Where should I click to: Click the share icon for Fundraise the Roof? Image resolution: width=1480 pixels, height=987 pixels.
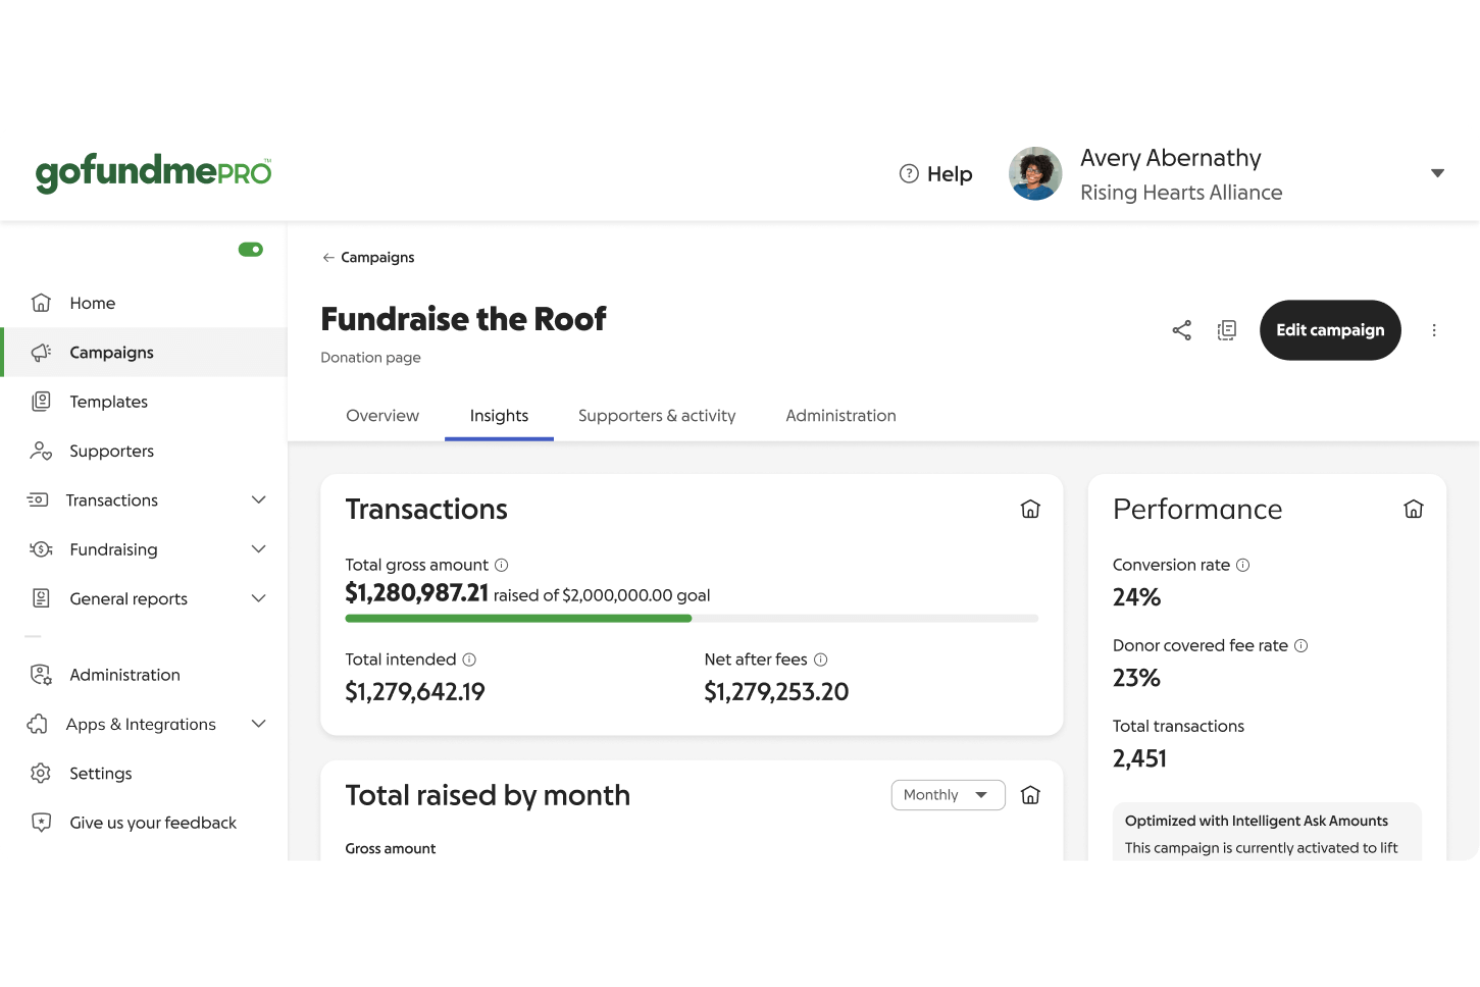(1181, 330)
